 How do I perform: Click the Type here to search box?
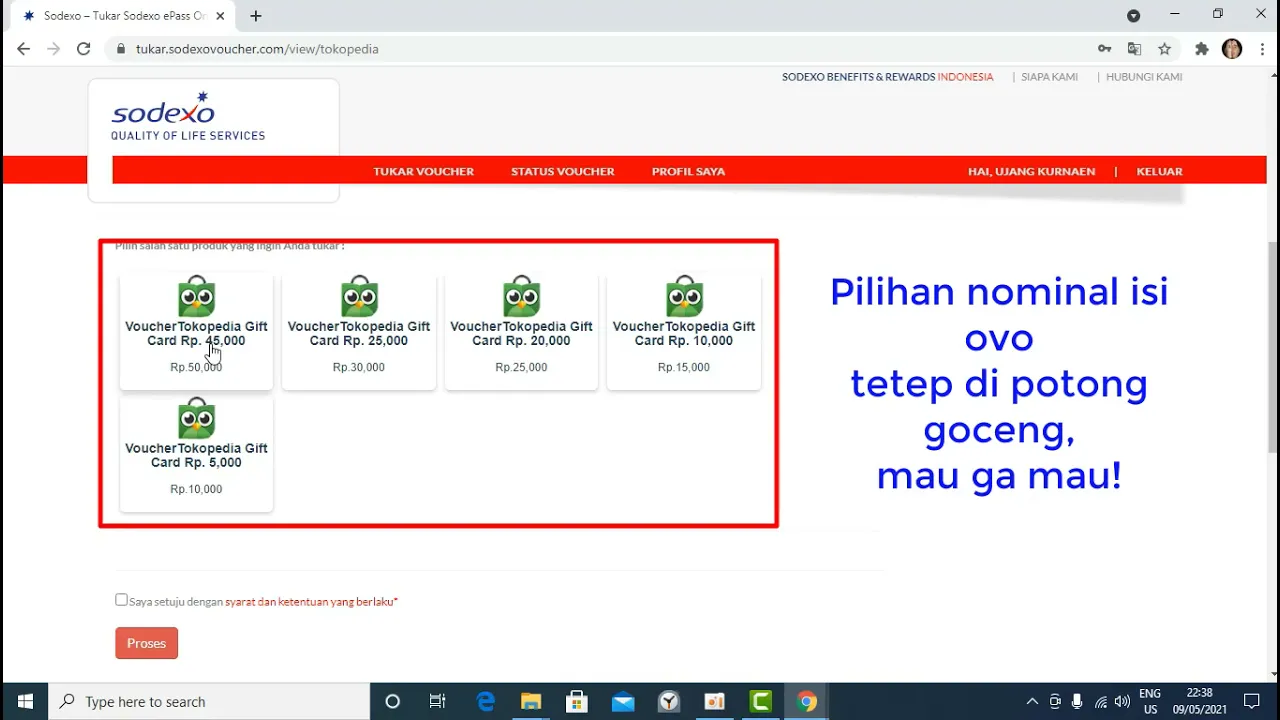209,701
